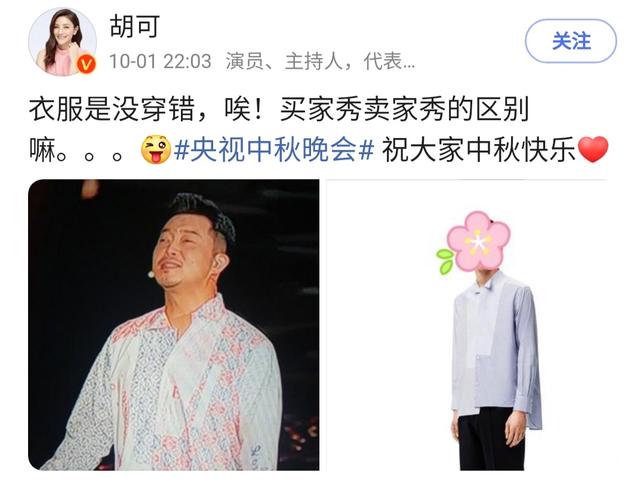Click the ellipsis after 代表 in the bio
The image size is (640, 479).
(x=409, y=65)
